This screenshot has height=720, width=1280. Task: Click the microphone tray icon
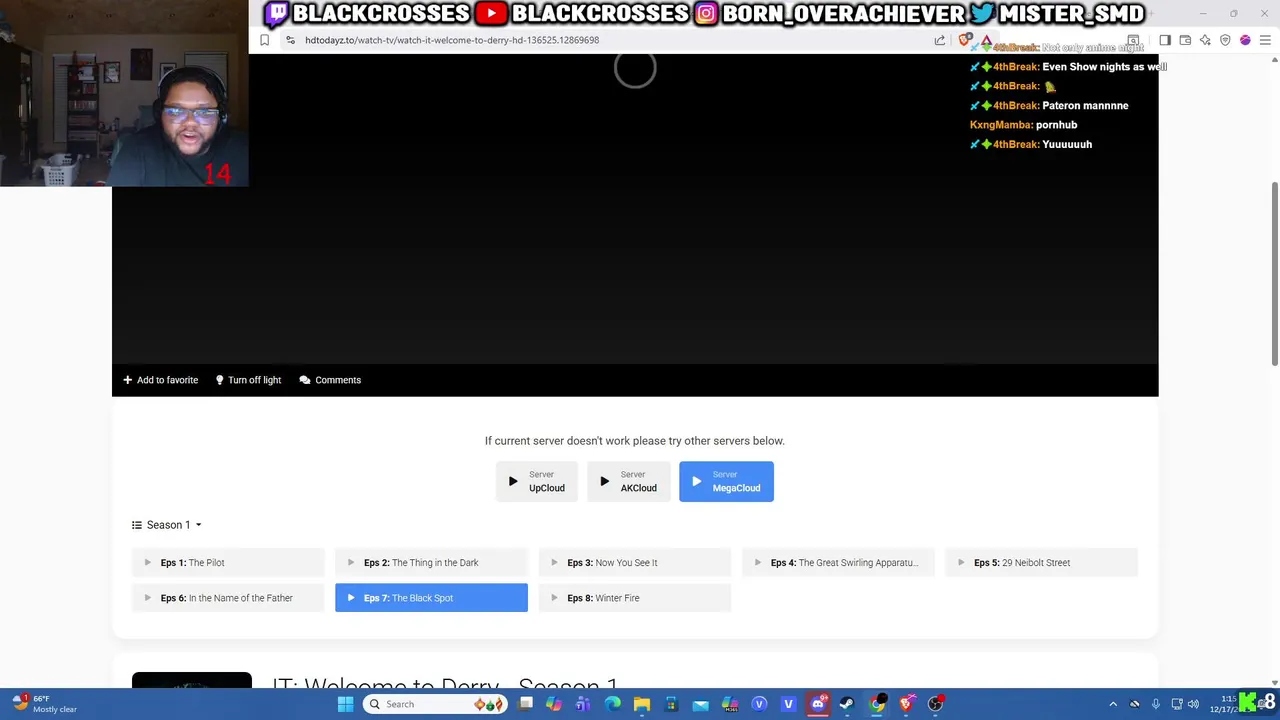(x=1156, y=704)
